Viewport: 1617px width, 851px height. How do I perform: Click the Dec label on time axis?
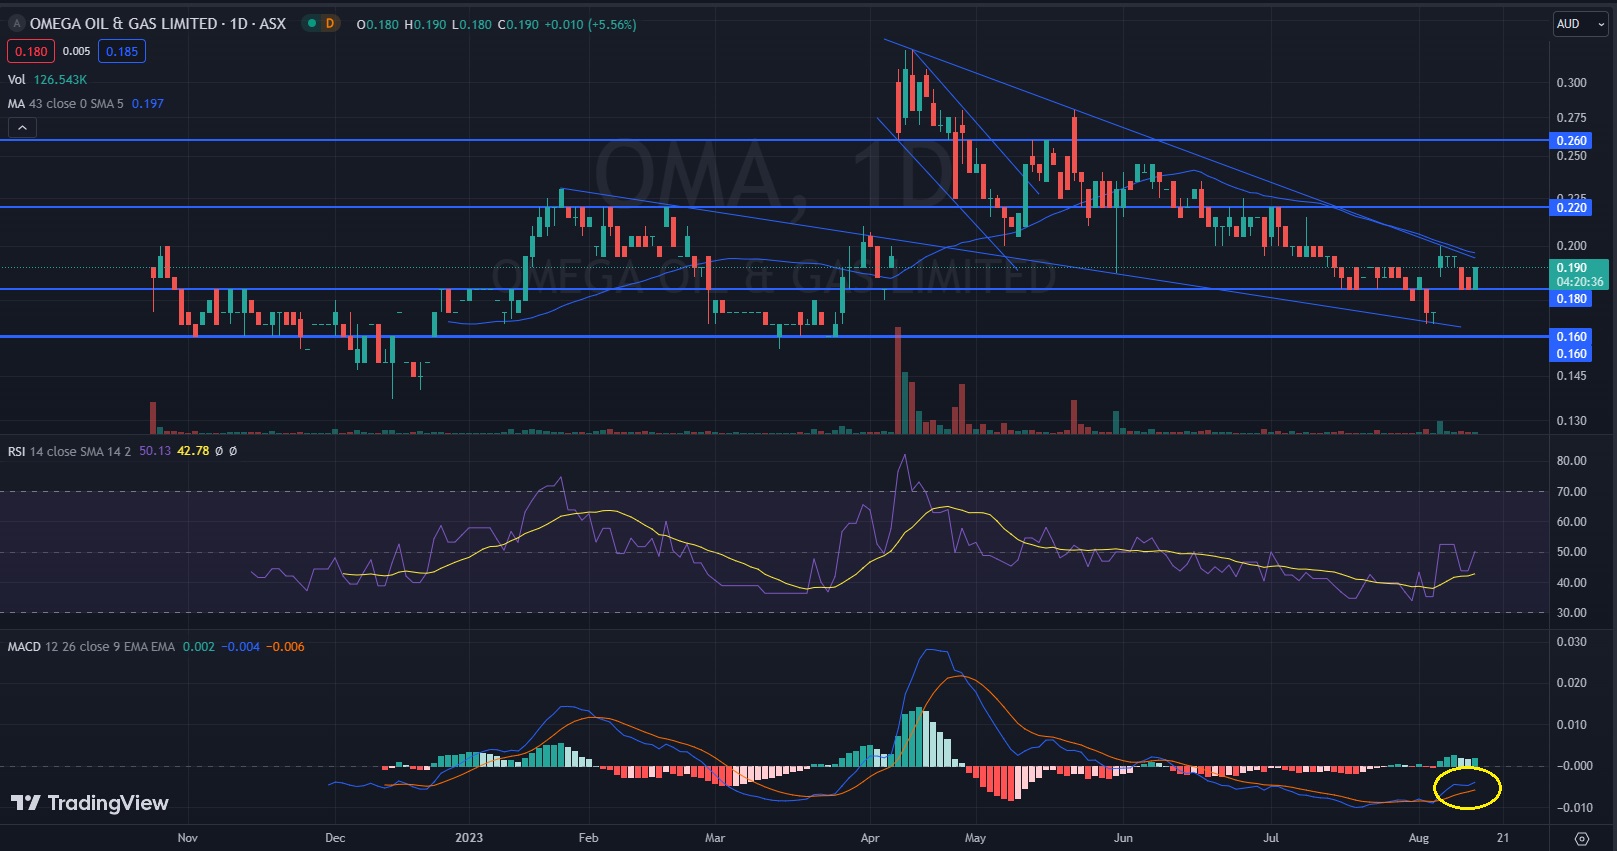click(335, 838)
